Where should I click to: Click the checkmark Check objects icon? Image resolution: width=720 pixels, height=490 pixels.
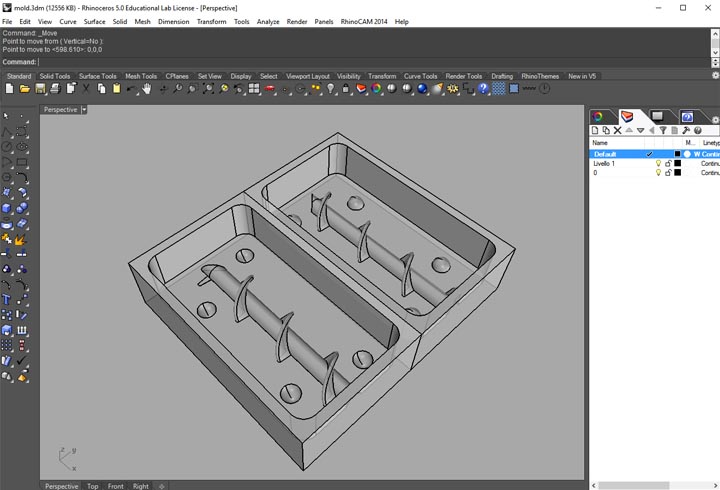click(22, 361)
